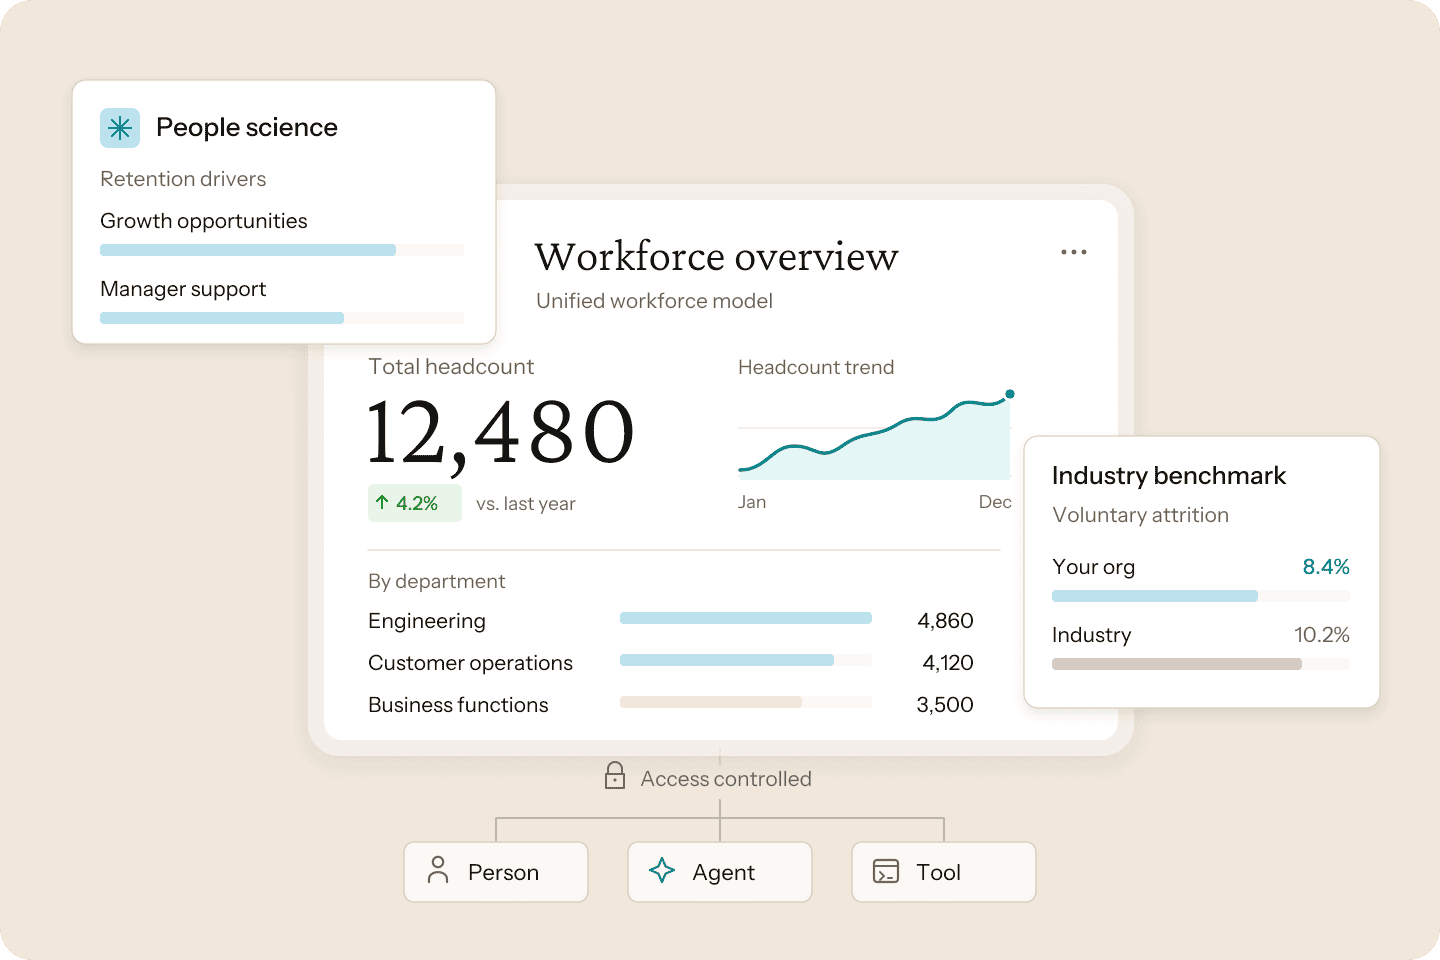Click the Customer operations department name
Image resolution: width=1440 pixels, height=960 pixels.
[470, 663]
